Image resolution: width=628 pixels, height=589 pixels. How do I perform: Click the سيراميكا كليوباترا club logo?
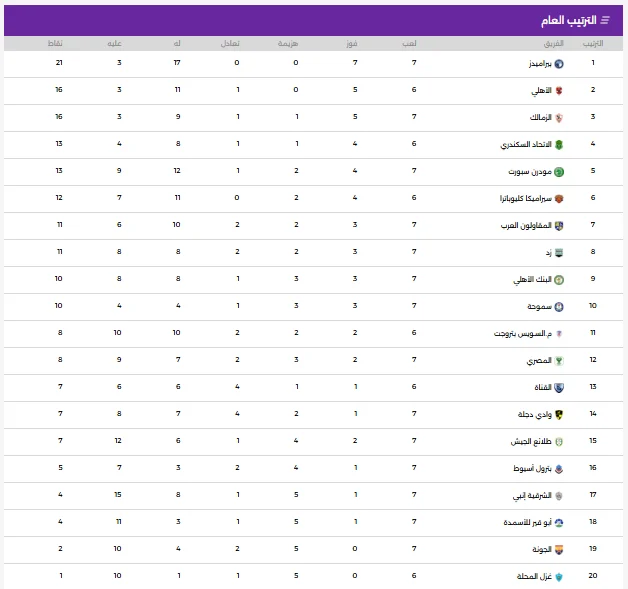click(x=559, y=199)
